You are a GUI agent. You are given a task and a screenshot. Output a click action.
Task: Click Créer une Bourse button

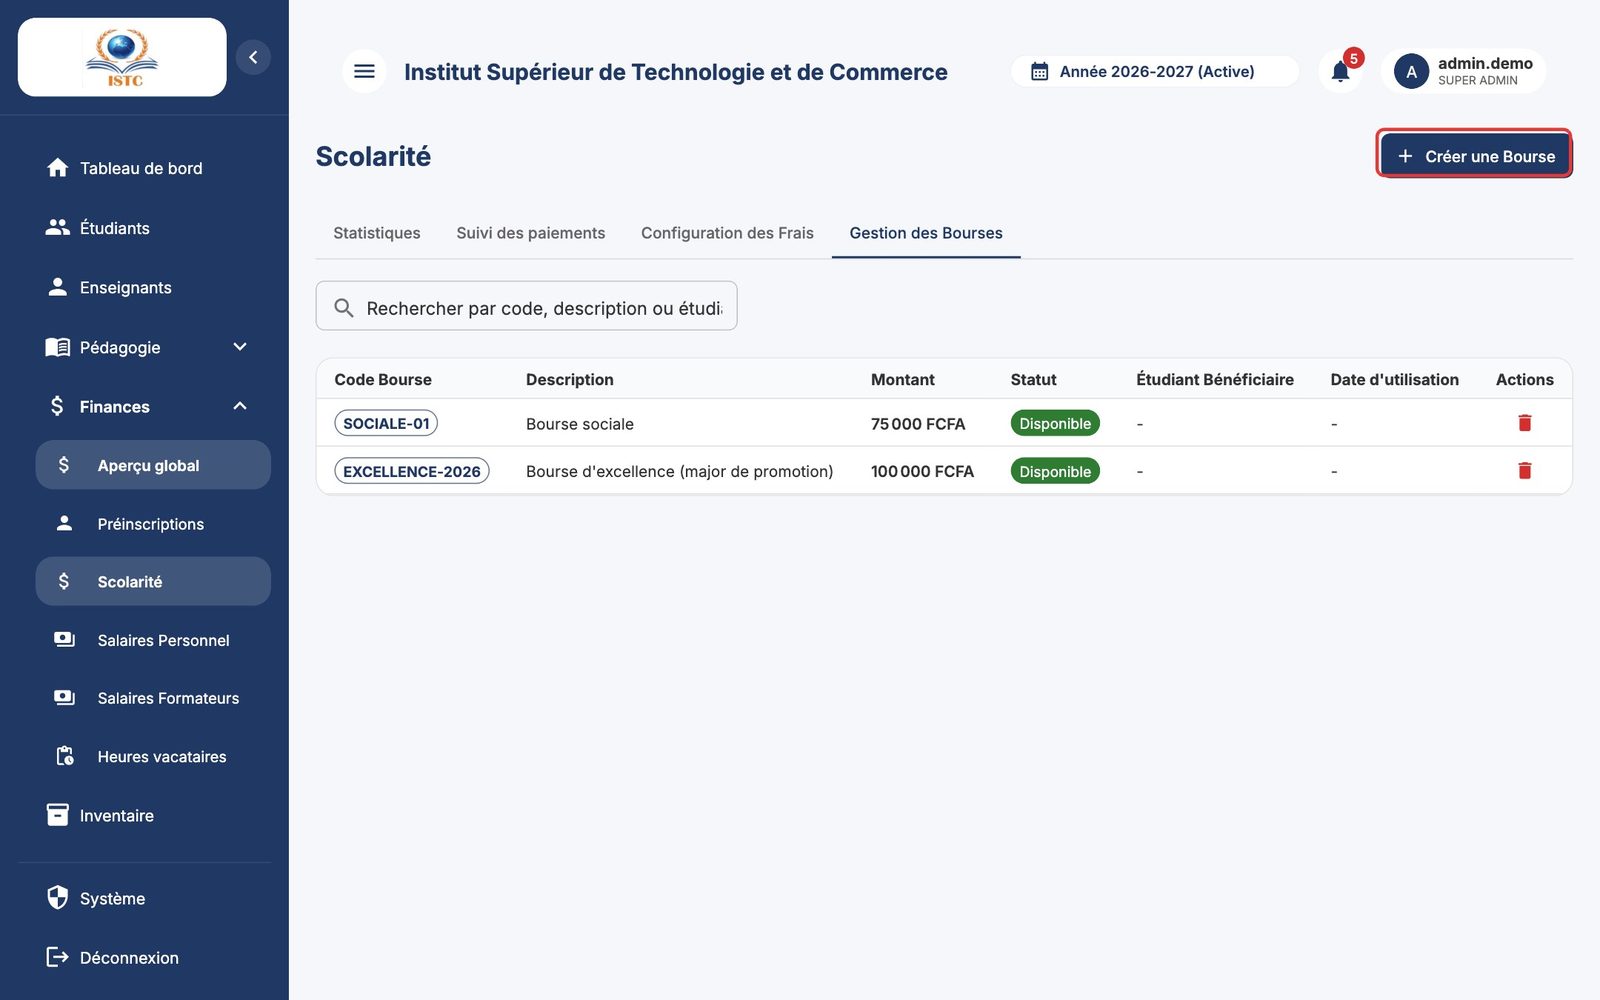click(x=1474, y=156)
